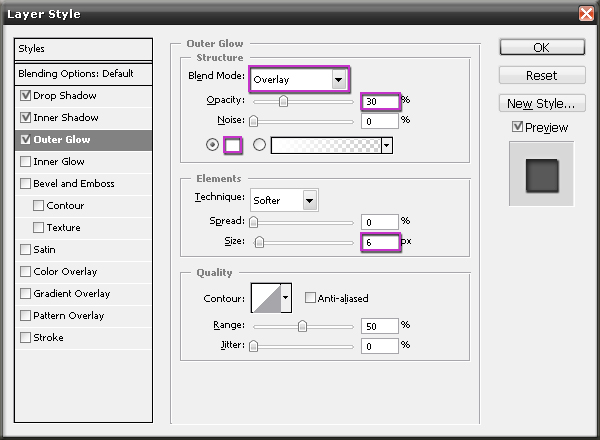Close the Layer Style dialog
The image size is (600, 440).
click(x=586, y=14)
